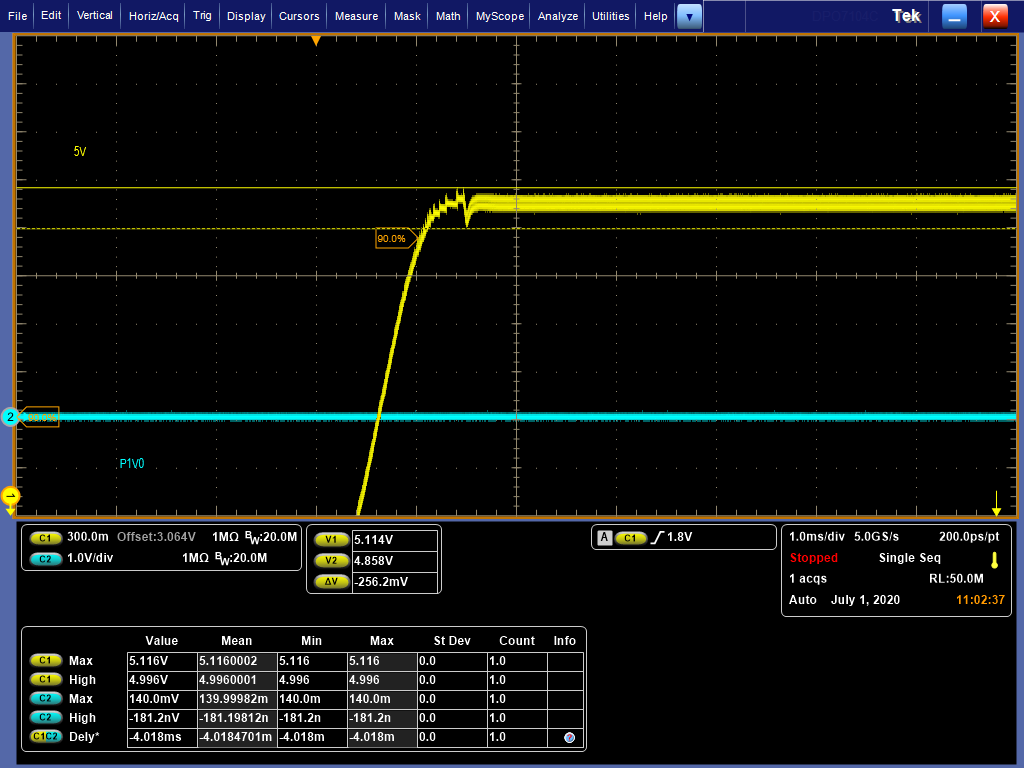Open the Help menu
The height and width of the screenshot is (768, 1024).
pyautogui.click(x=656, y=16)
